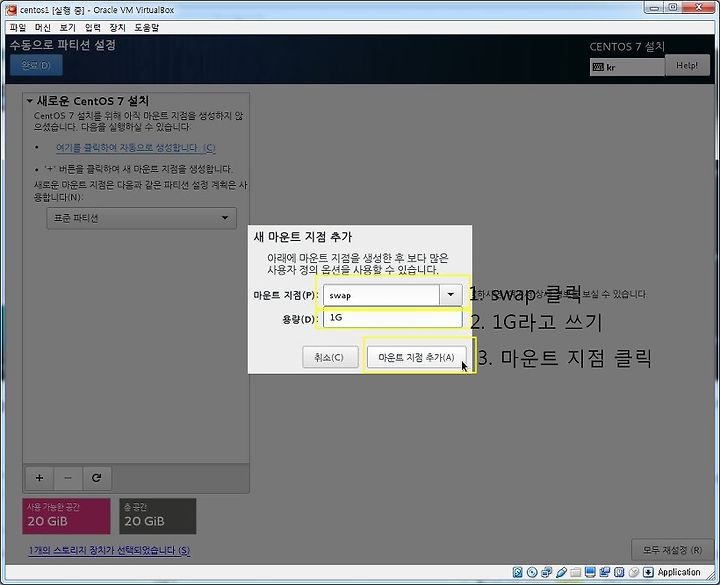Viewport: 720px width, 585px height.
Task: Open the 입력 menu
Action: (x=92, y=28)
